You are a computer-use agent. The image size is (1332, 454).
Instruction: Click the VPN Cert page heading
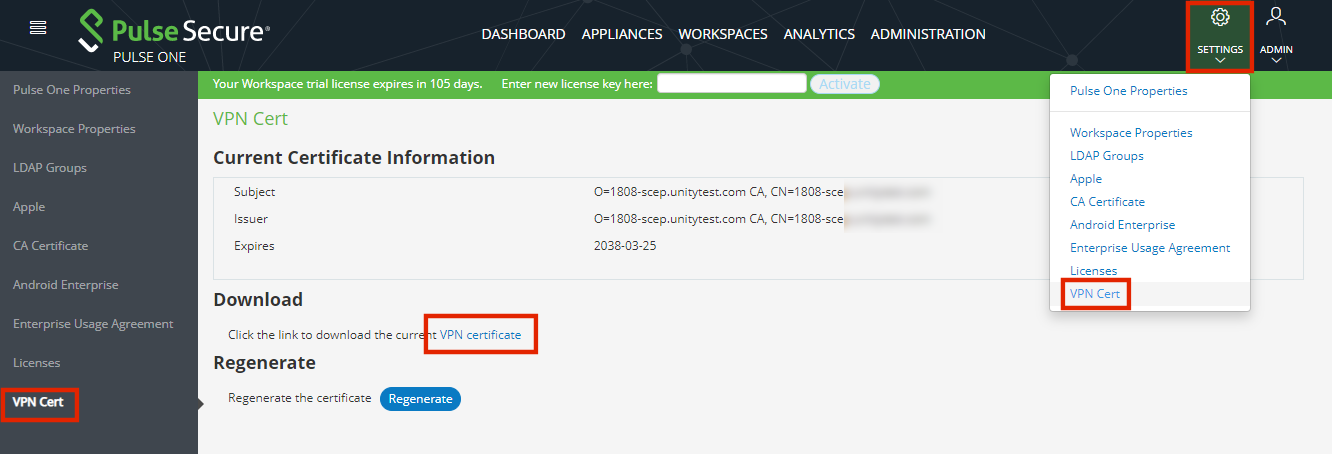coord(250,119)
